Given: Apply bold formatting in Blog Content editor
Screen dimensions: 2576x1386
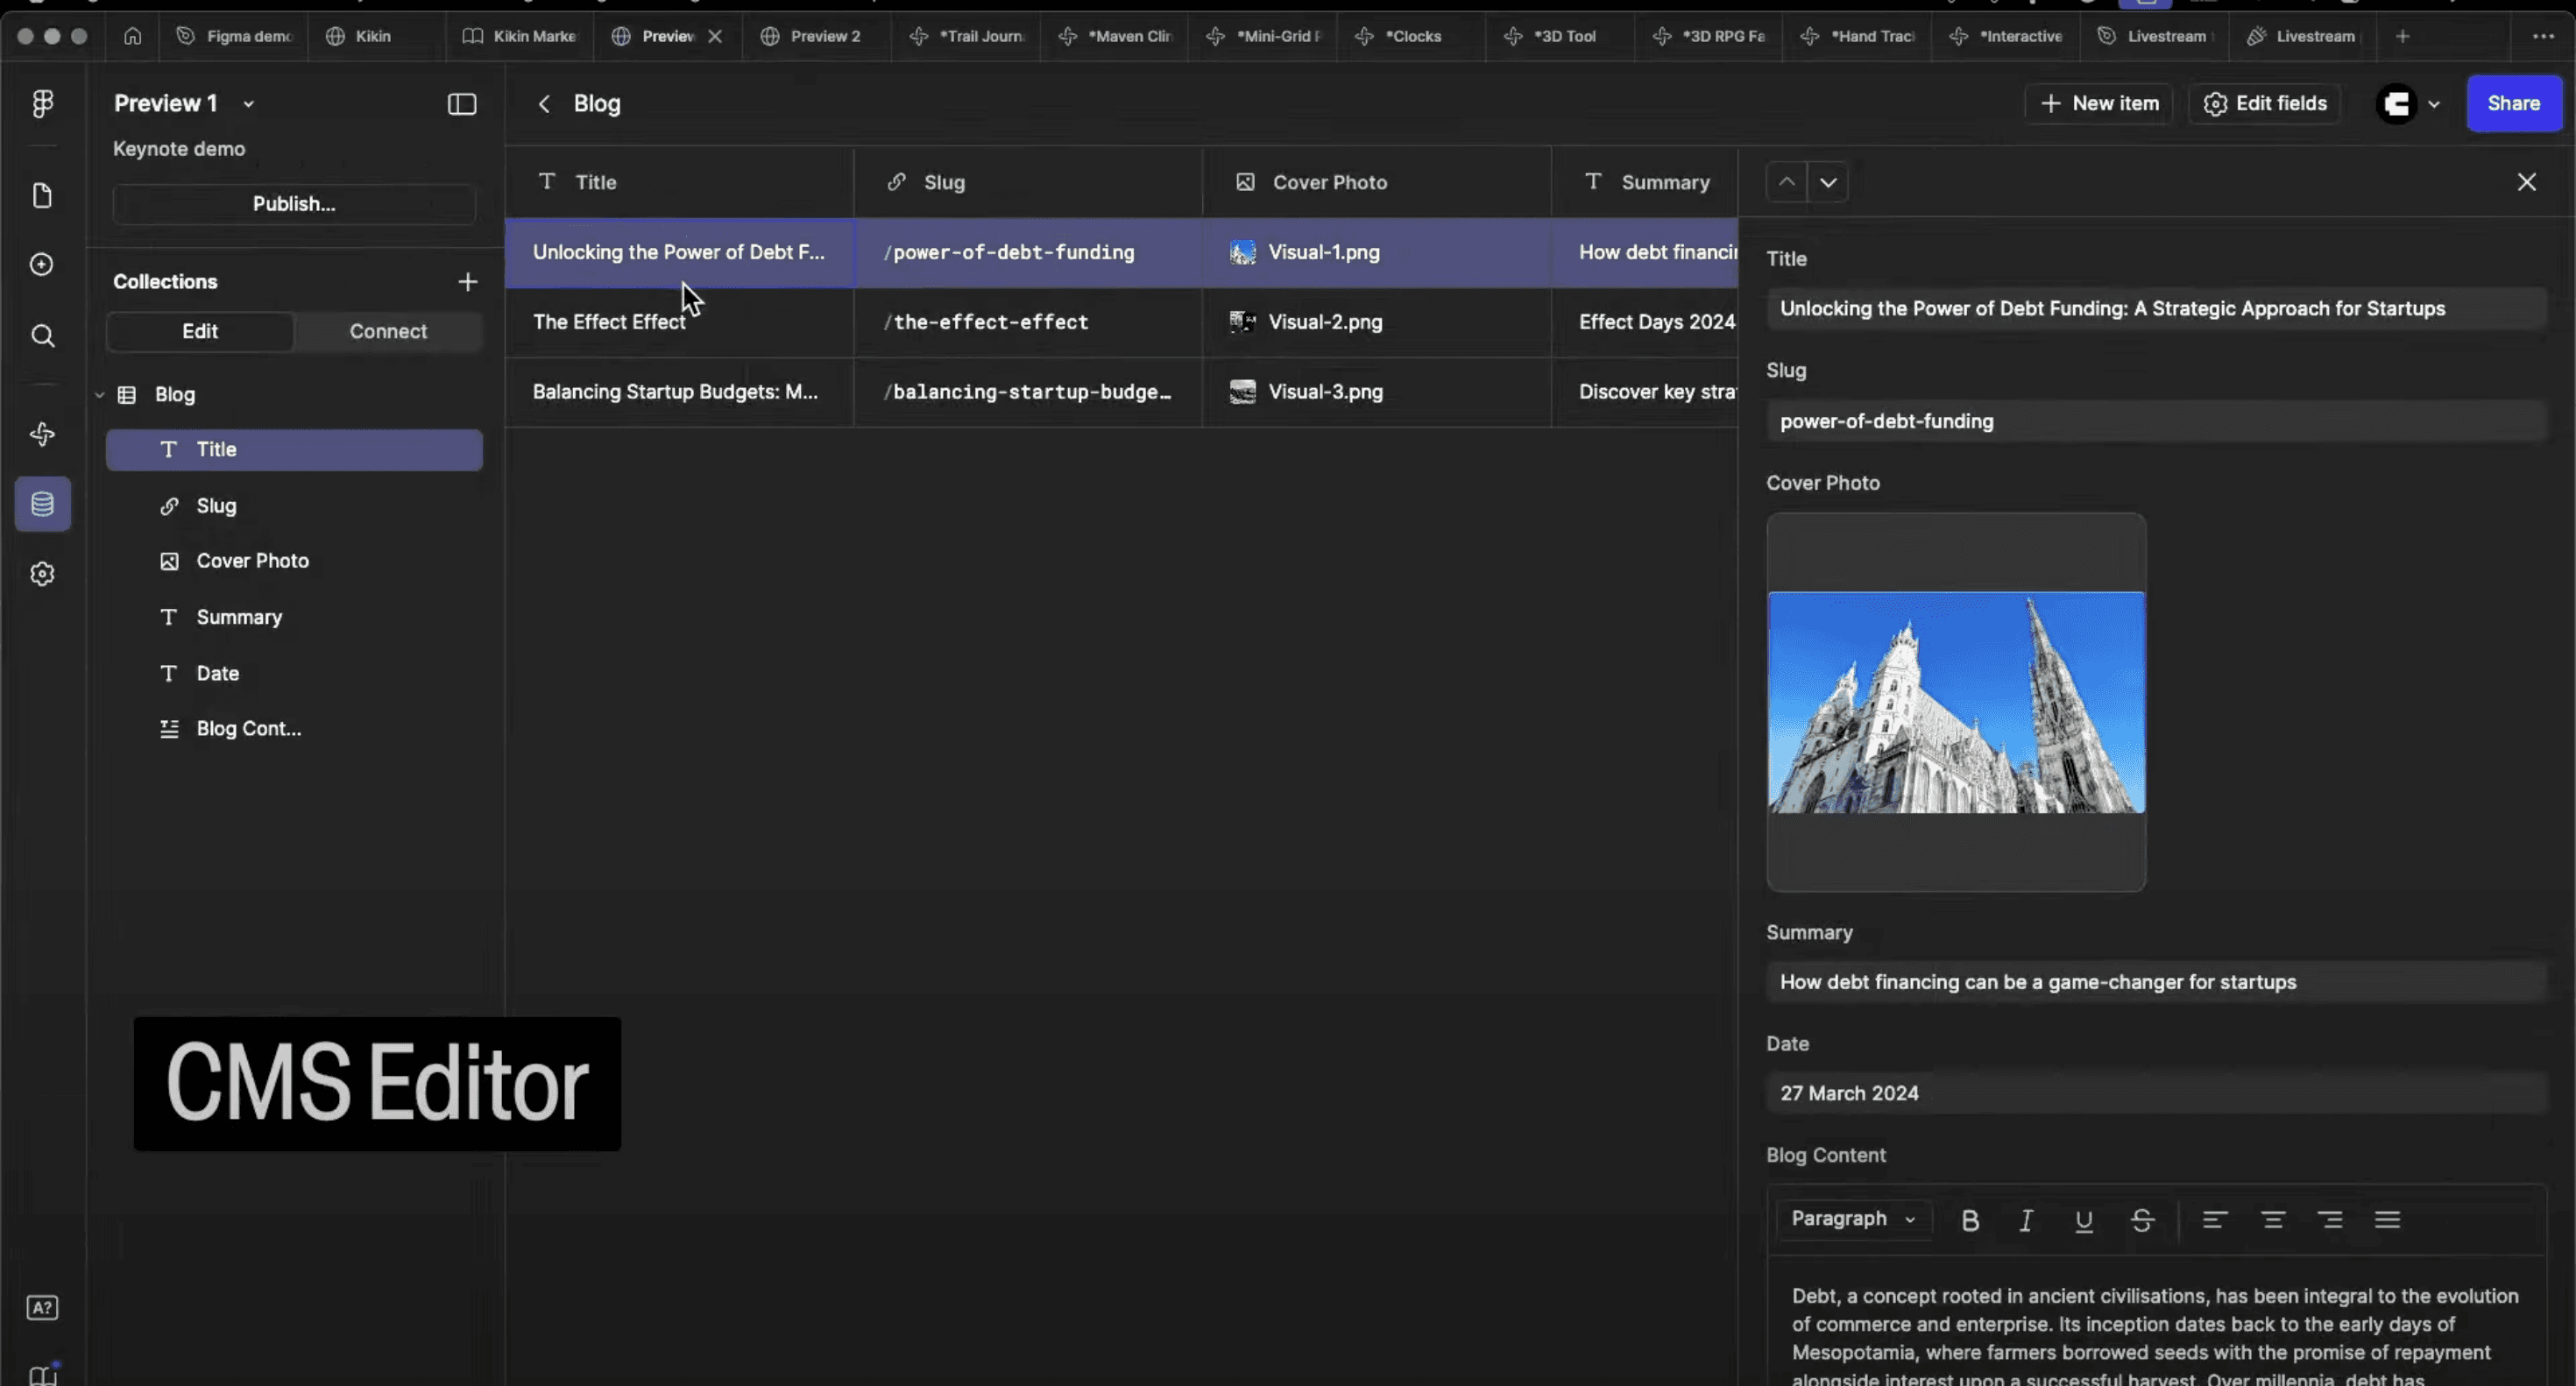Looking at the screenshot, I should coord(1970,1220).
